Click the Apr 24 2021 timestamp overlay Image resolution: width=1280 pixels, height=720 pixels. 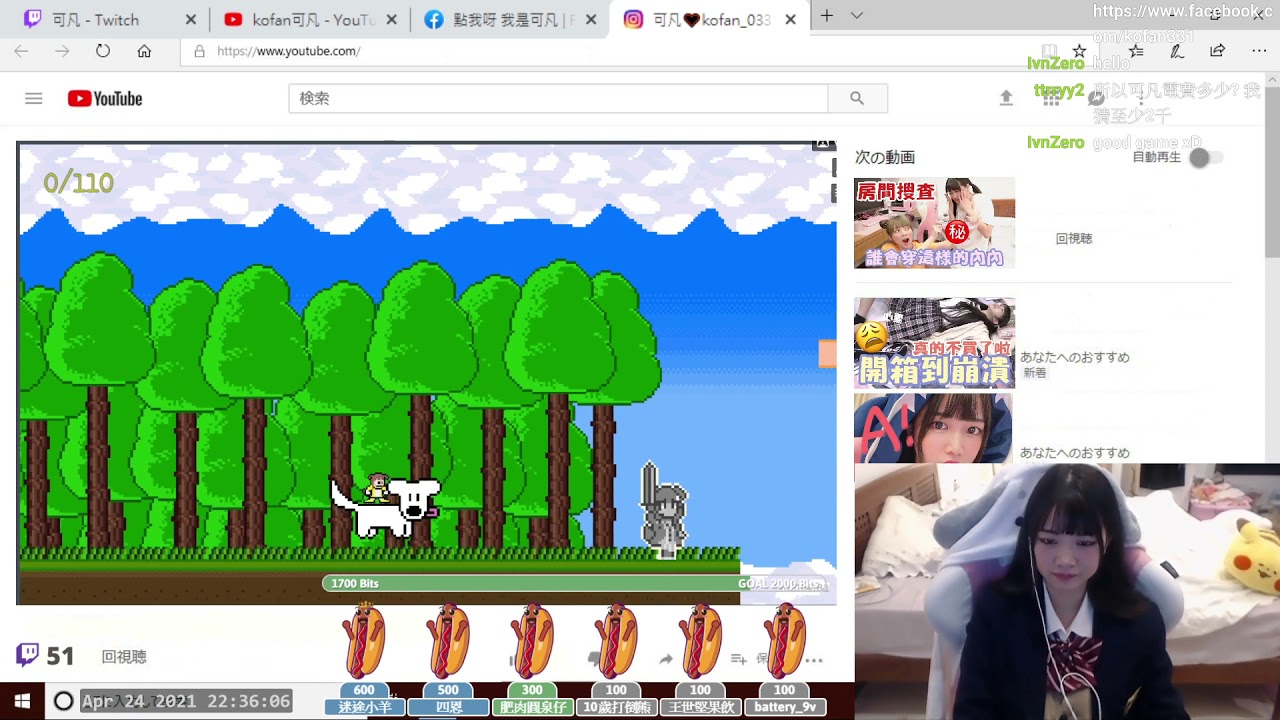pos(186,701)
